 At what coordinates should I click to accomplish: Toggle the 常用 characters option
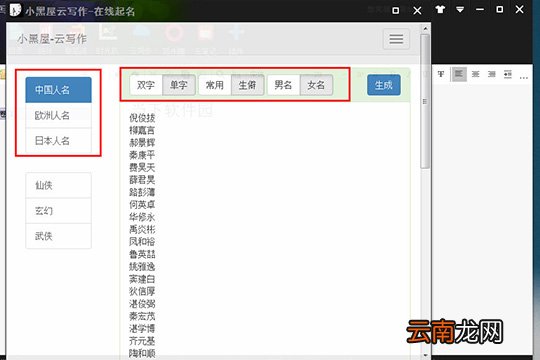coord(215,85)
